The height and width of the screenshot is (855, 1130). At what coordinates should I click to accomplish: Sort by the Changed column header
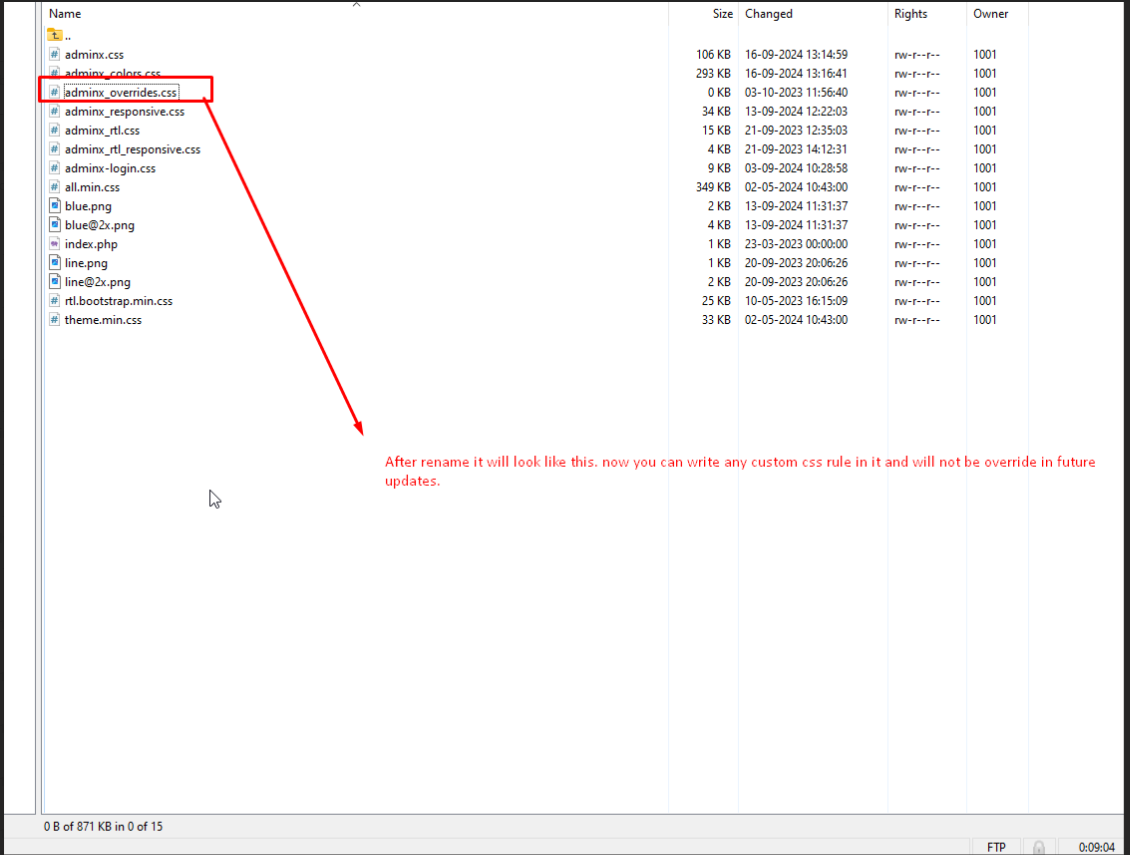point(768,14)
